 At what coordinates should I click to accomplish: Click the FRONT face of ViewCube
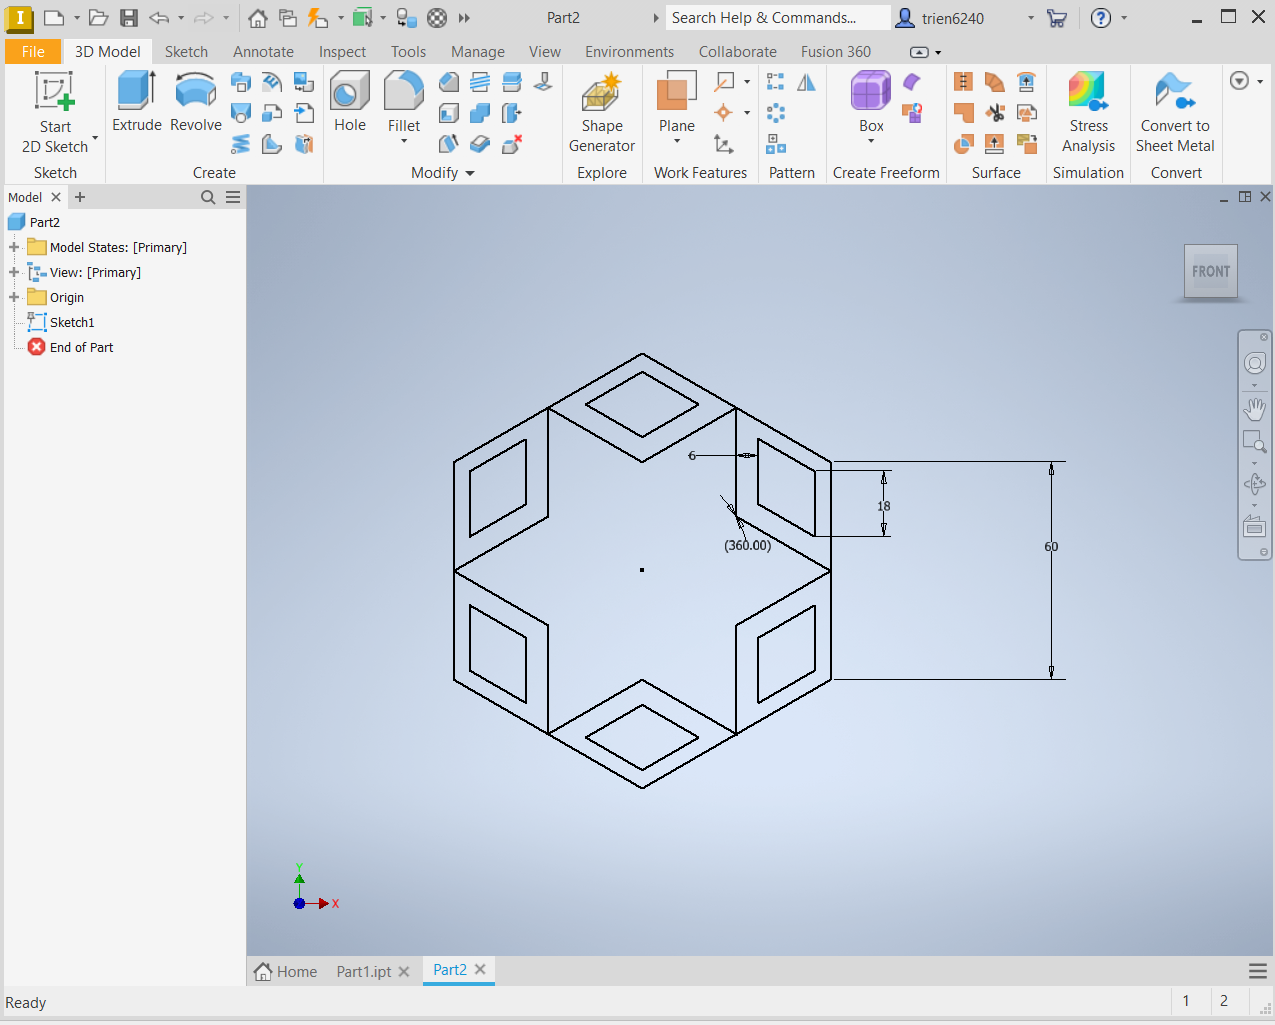click(1210, 271)
